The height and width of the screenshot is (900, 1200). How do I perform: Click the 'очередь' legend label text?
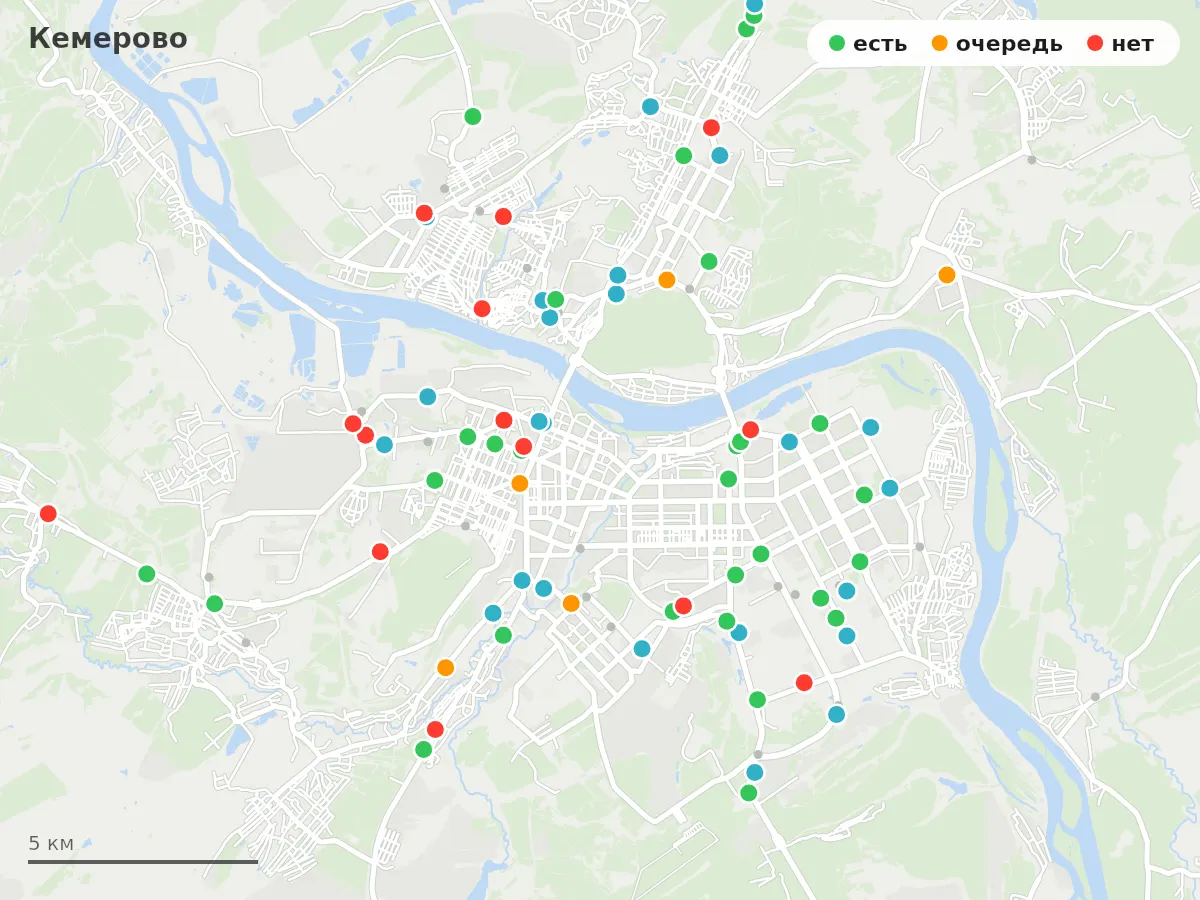tap(1009, 44)
